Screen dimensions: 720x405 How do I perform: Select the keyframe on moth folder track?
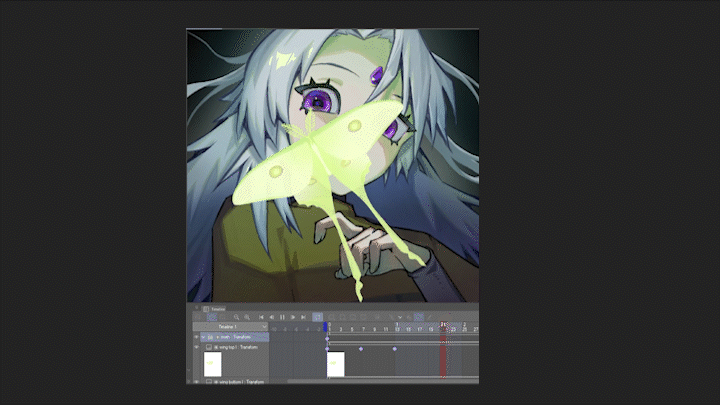pos(327,338)
